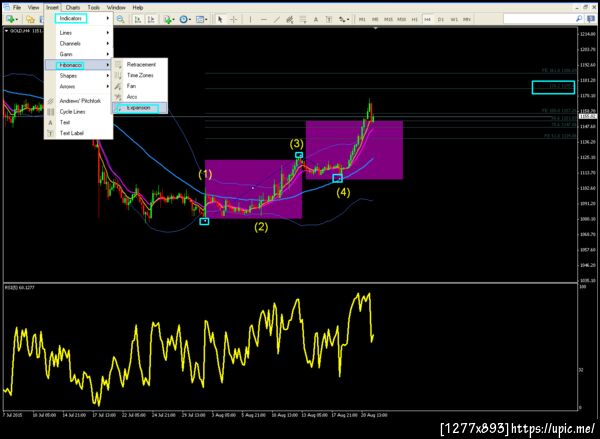Choose Fibonacci Time Zones

click(140, 75)
